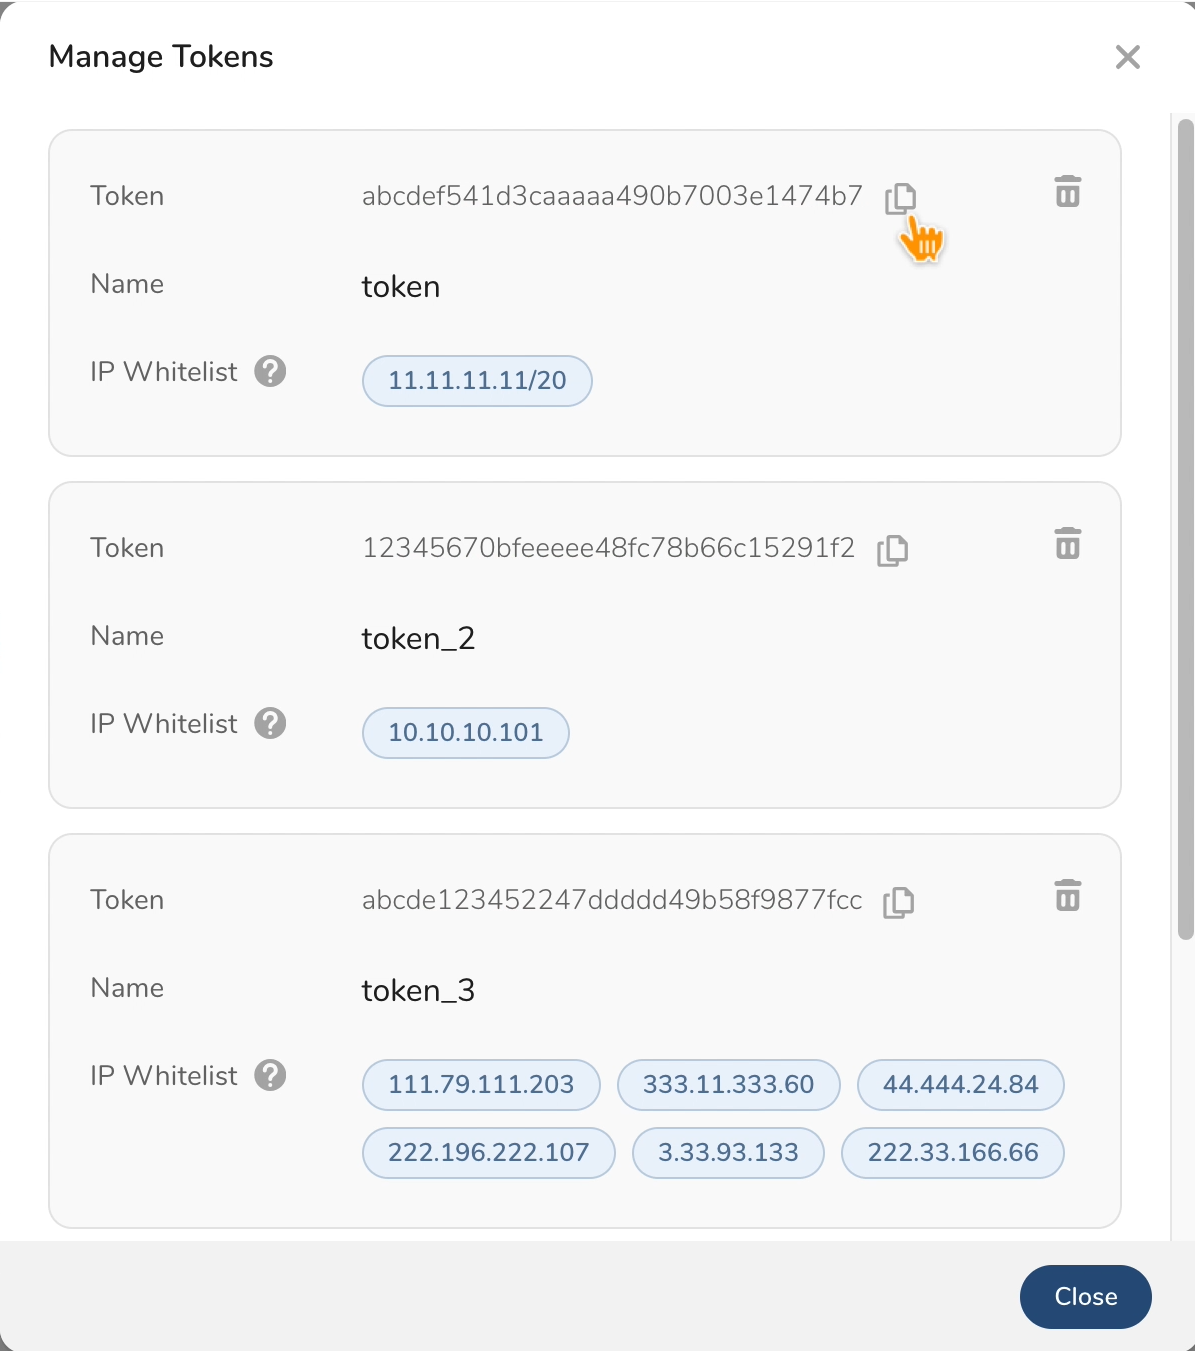Click the vertical scrollbar of token list
Screen dimensions: 1195x1351
point(1185,530)
